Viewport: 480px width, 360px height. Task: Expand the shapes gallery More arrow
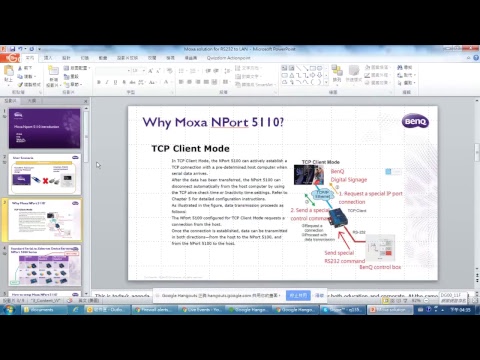point(326,82)
